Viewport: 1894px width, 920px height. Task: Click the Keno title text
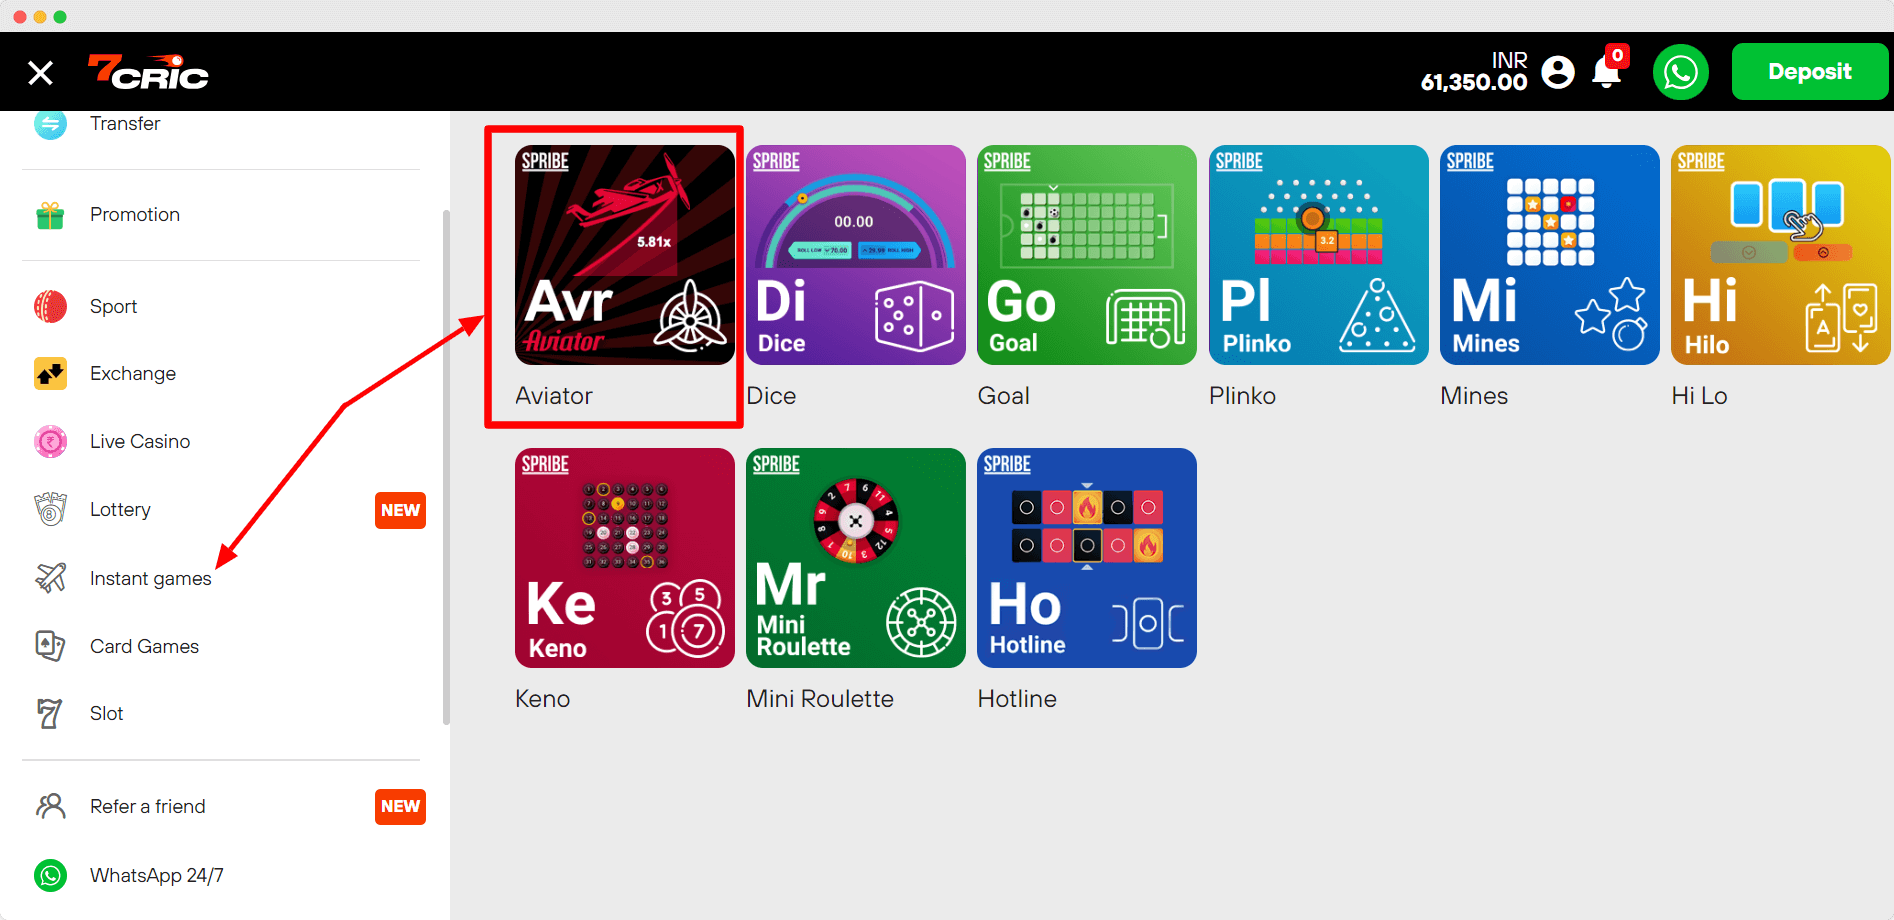point(542,699)
